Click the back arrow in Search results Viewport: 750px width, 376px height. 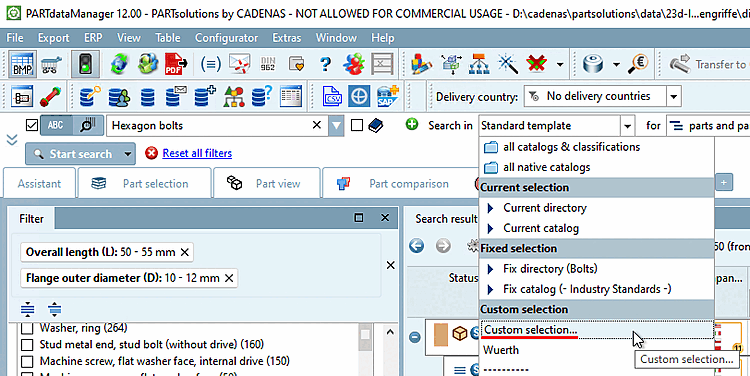(x=417, y=246)
